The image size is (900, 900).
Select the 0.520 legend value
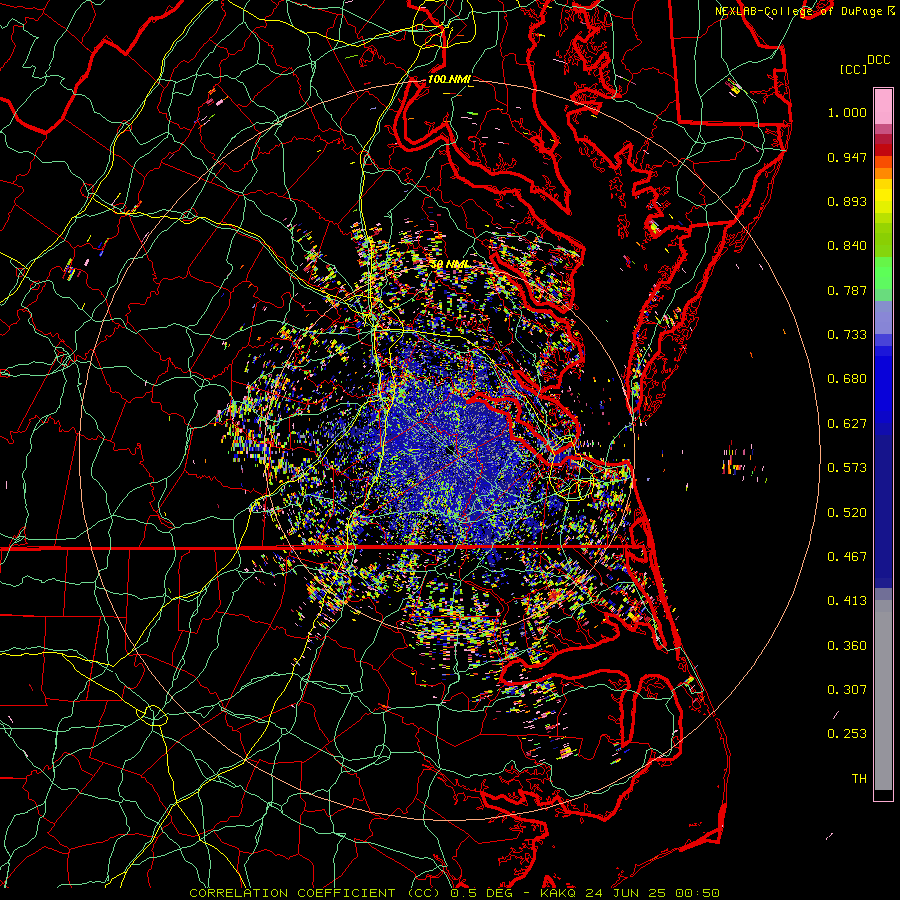click(x=847, y=513)
